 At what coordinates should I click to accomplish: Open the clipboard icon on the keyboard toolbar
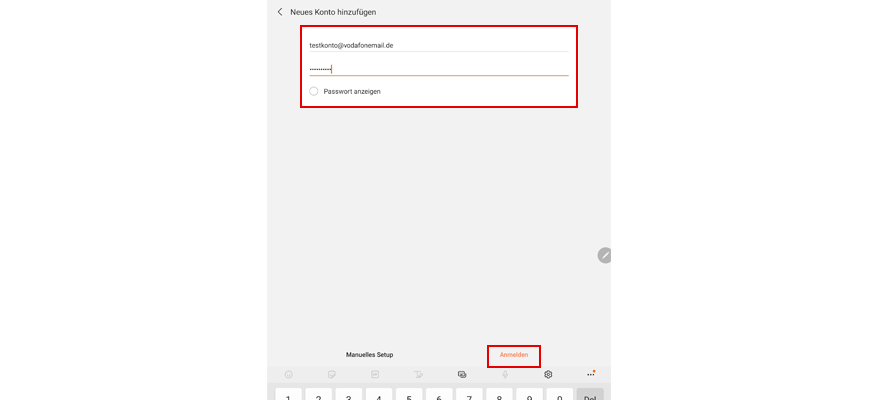462,374
